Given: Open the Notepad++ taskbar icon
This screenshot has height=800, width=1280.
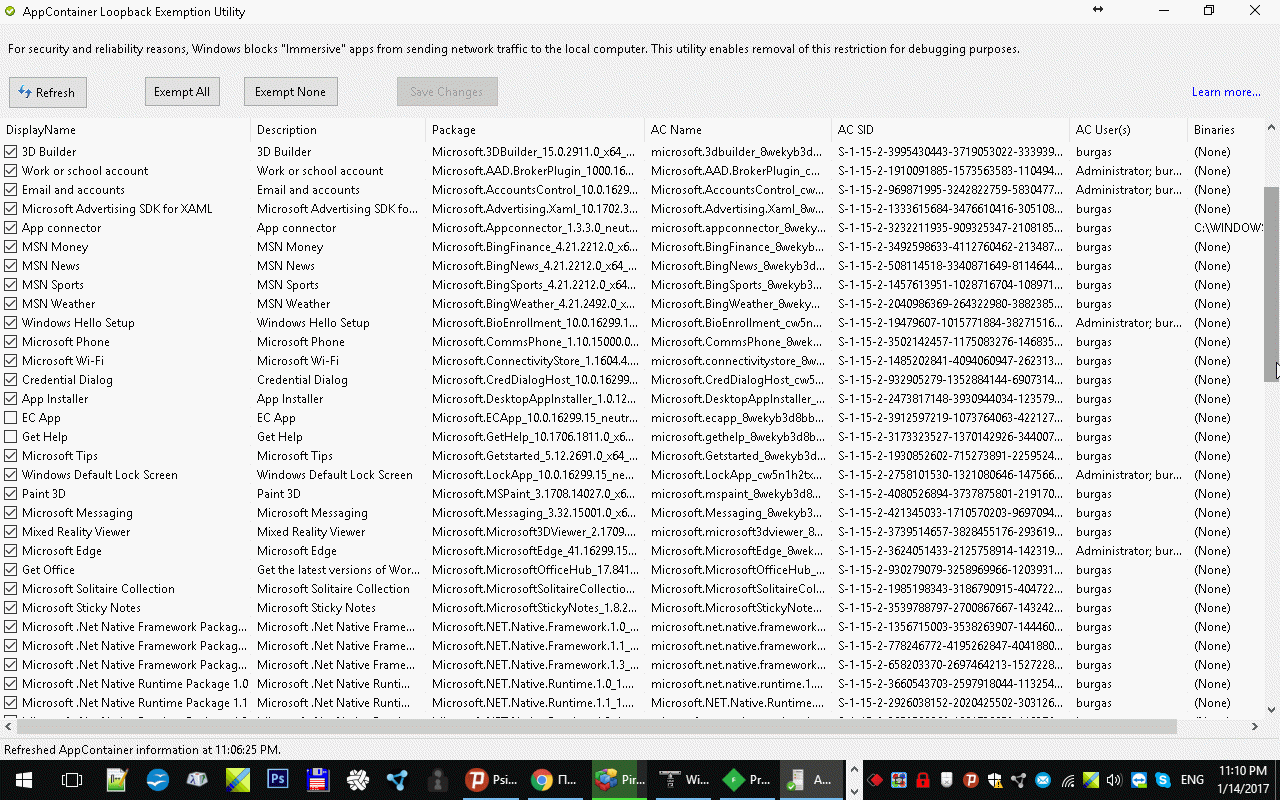Looking at the screenshot, I should point(117,780).
